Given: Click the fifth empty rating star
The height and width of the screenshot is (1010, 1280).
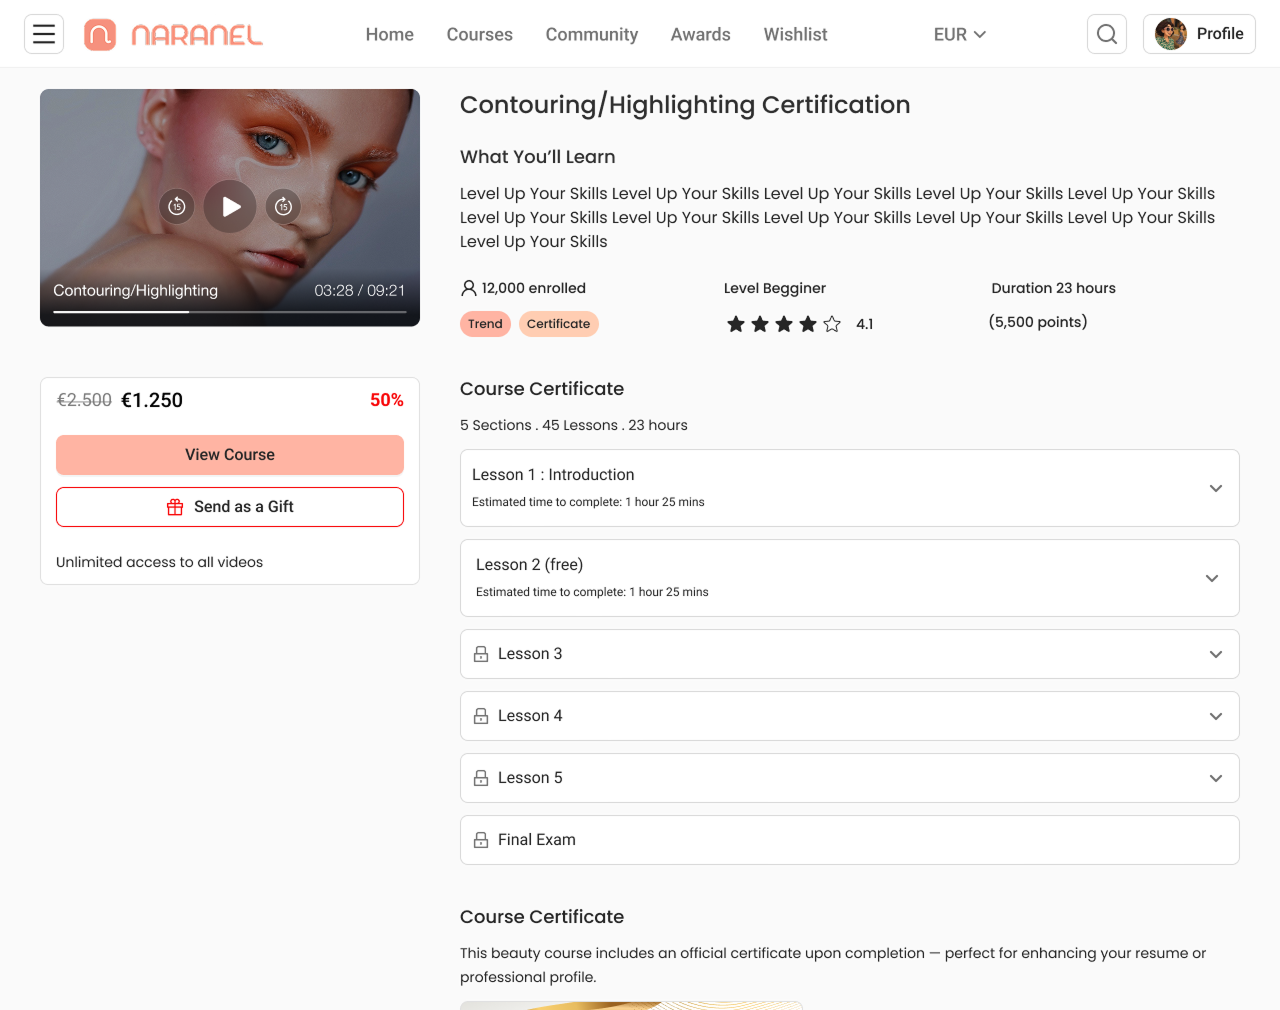Looking at the screenshot, I should point(832,324).
